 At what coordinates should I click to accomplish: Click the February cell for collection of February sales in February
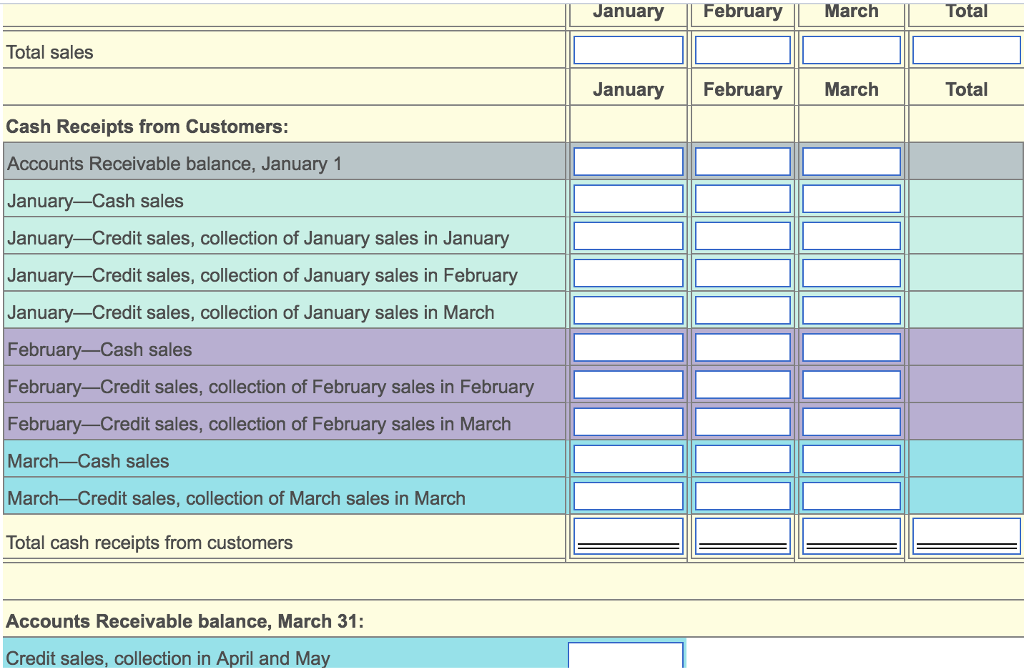click(x=742, y=384)
